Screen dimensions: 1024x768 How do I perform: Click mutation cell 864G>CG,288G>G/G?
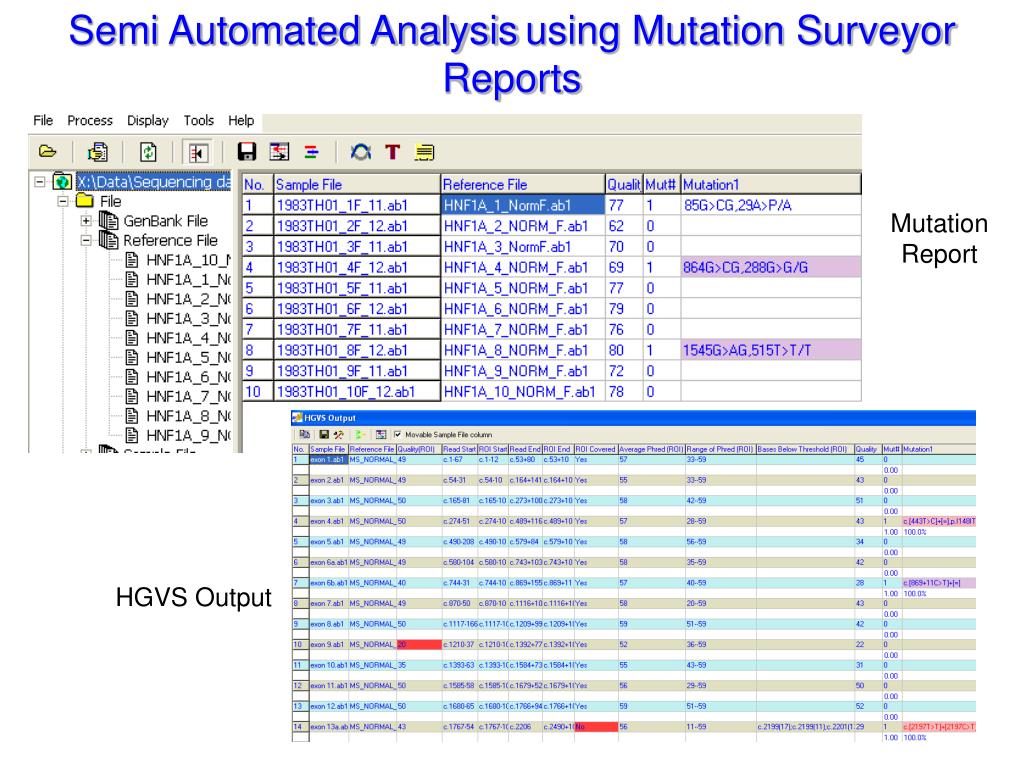point(771,267)
